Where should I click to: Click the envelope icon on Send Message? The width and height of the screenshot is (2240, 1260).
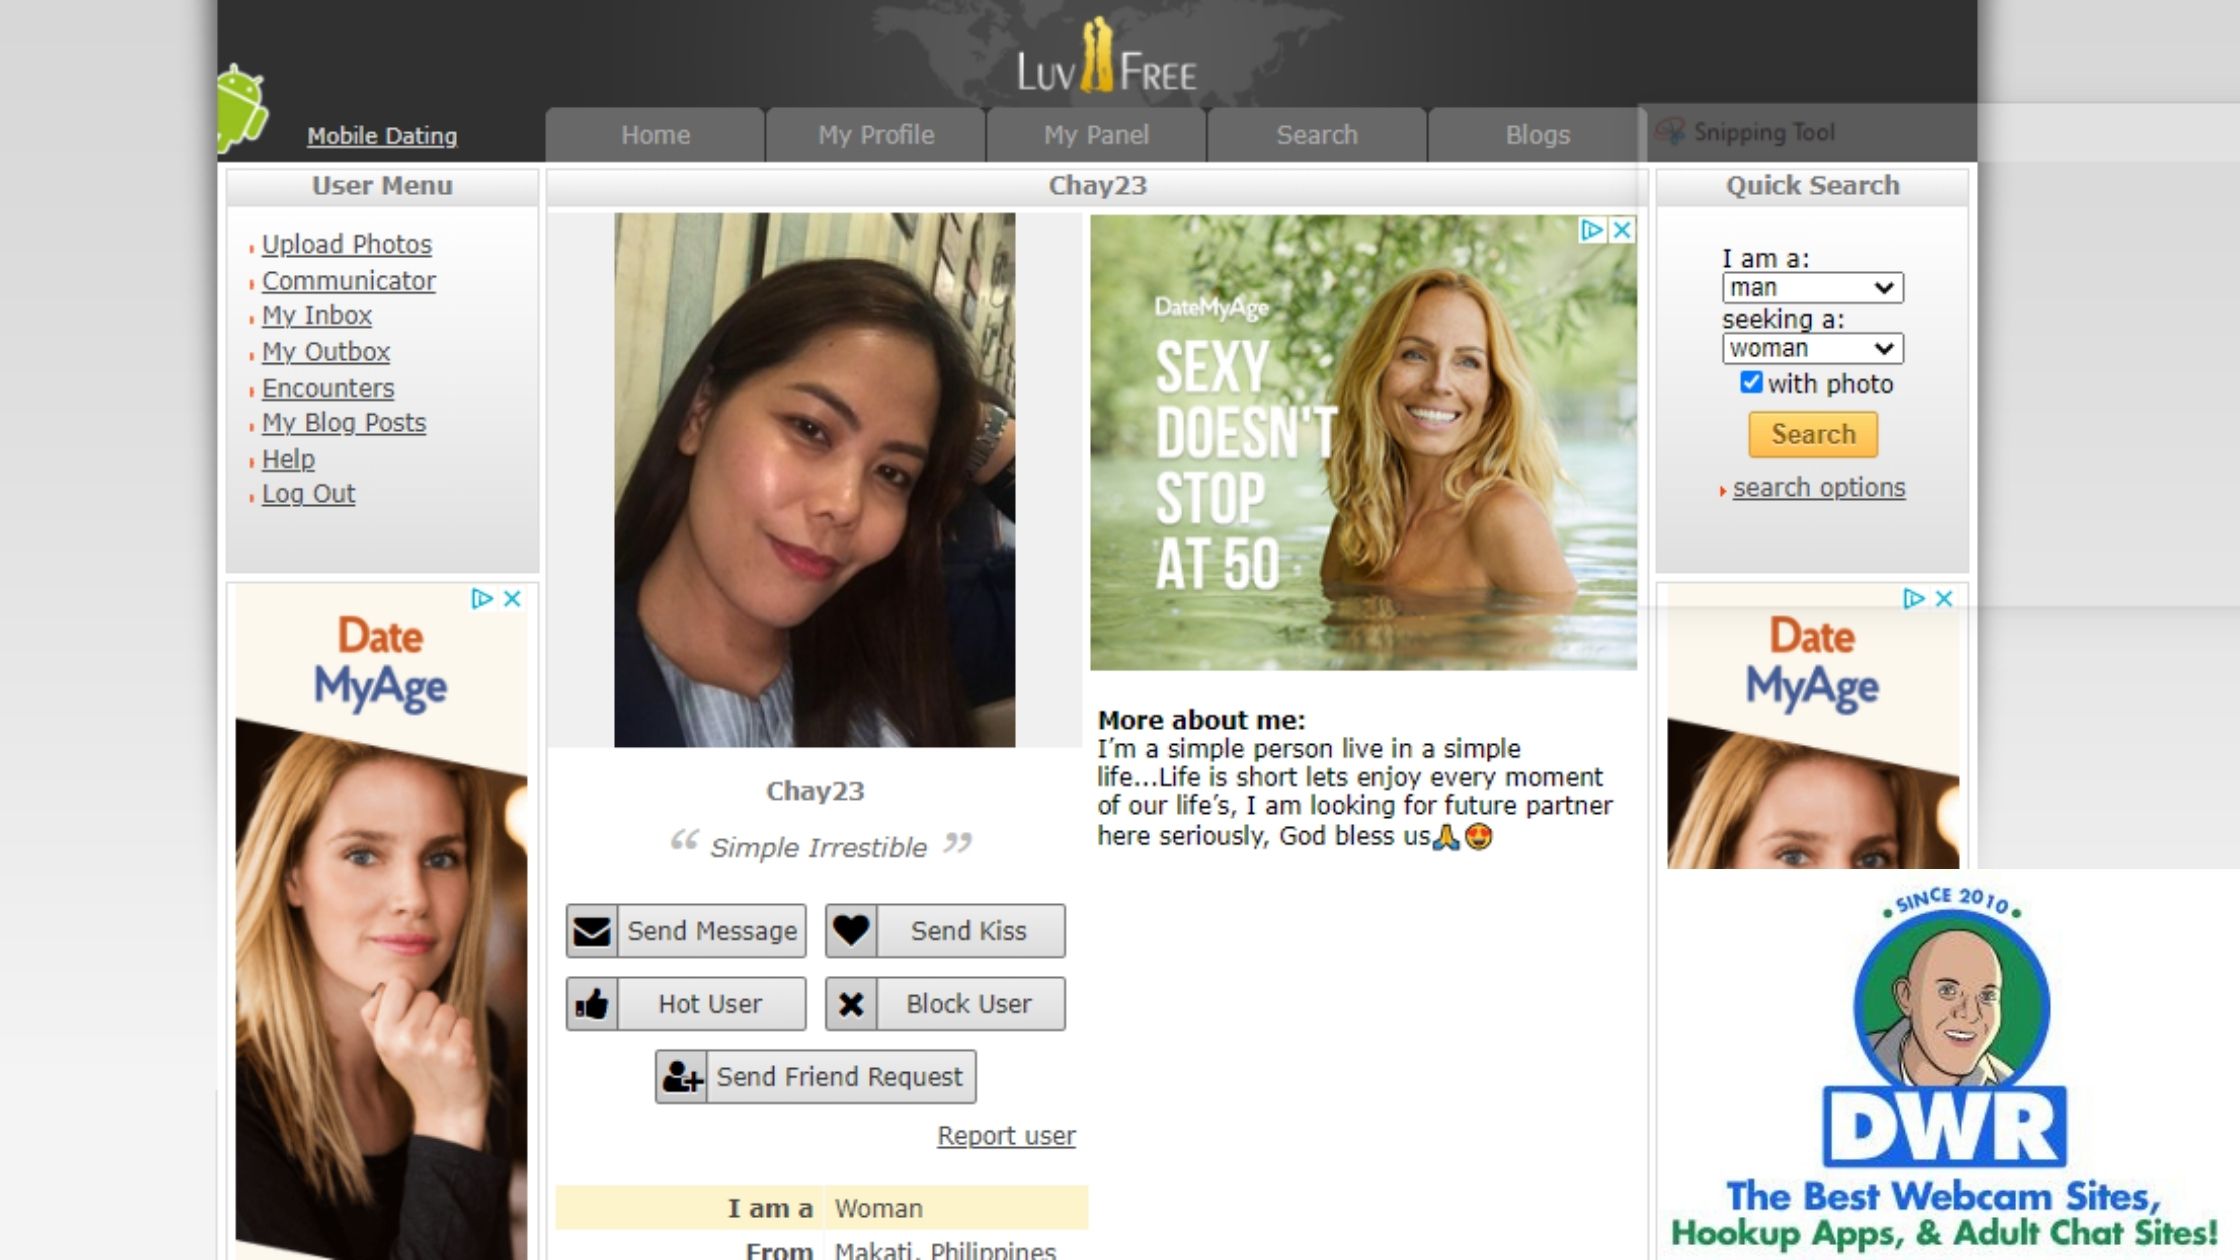point(592,931)
